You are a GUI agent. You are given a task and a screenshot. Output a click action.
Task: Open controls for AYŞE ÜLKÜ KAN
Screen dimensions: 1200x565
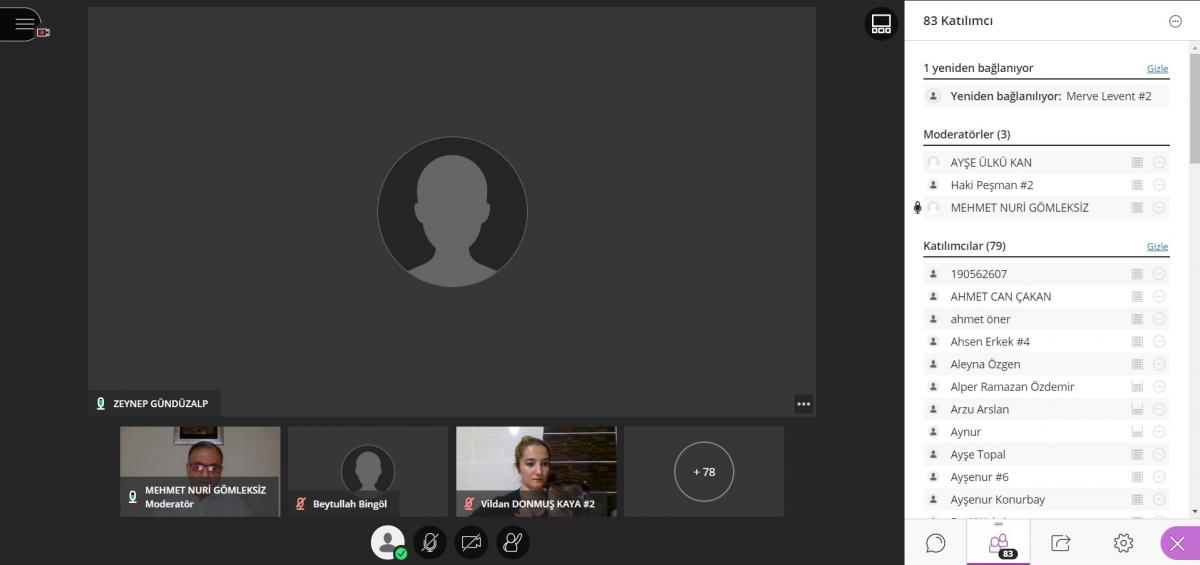pyautogui.click(x=1159, y=162)
